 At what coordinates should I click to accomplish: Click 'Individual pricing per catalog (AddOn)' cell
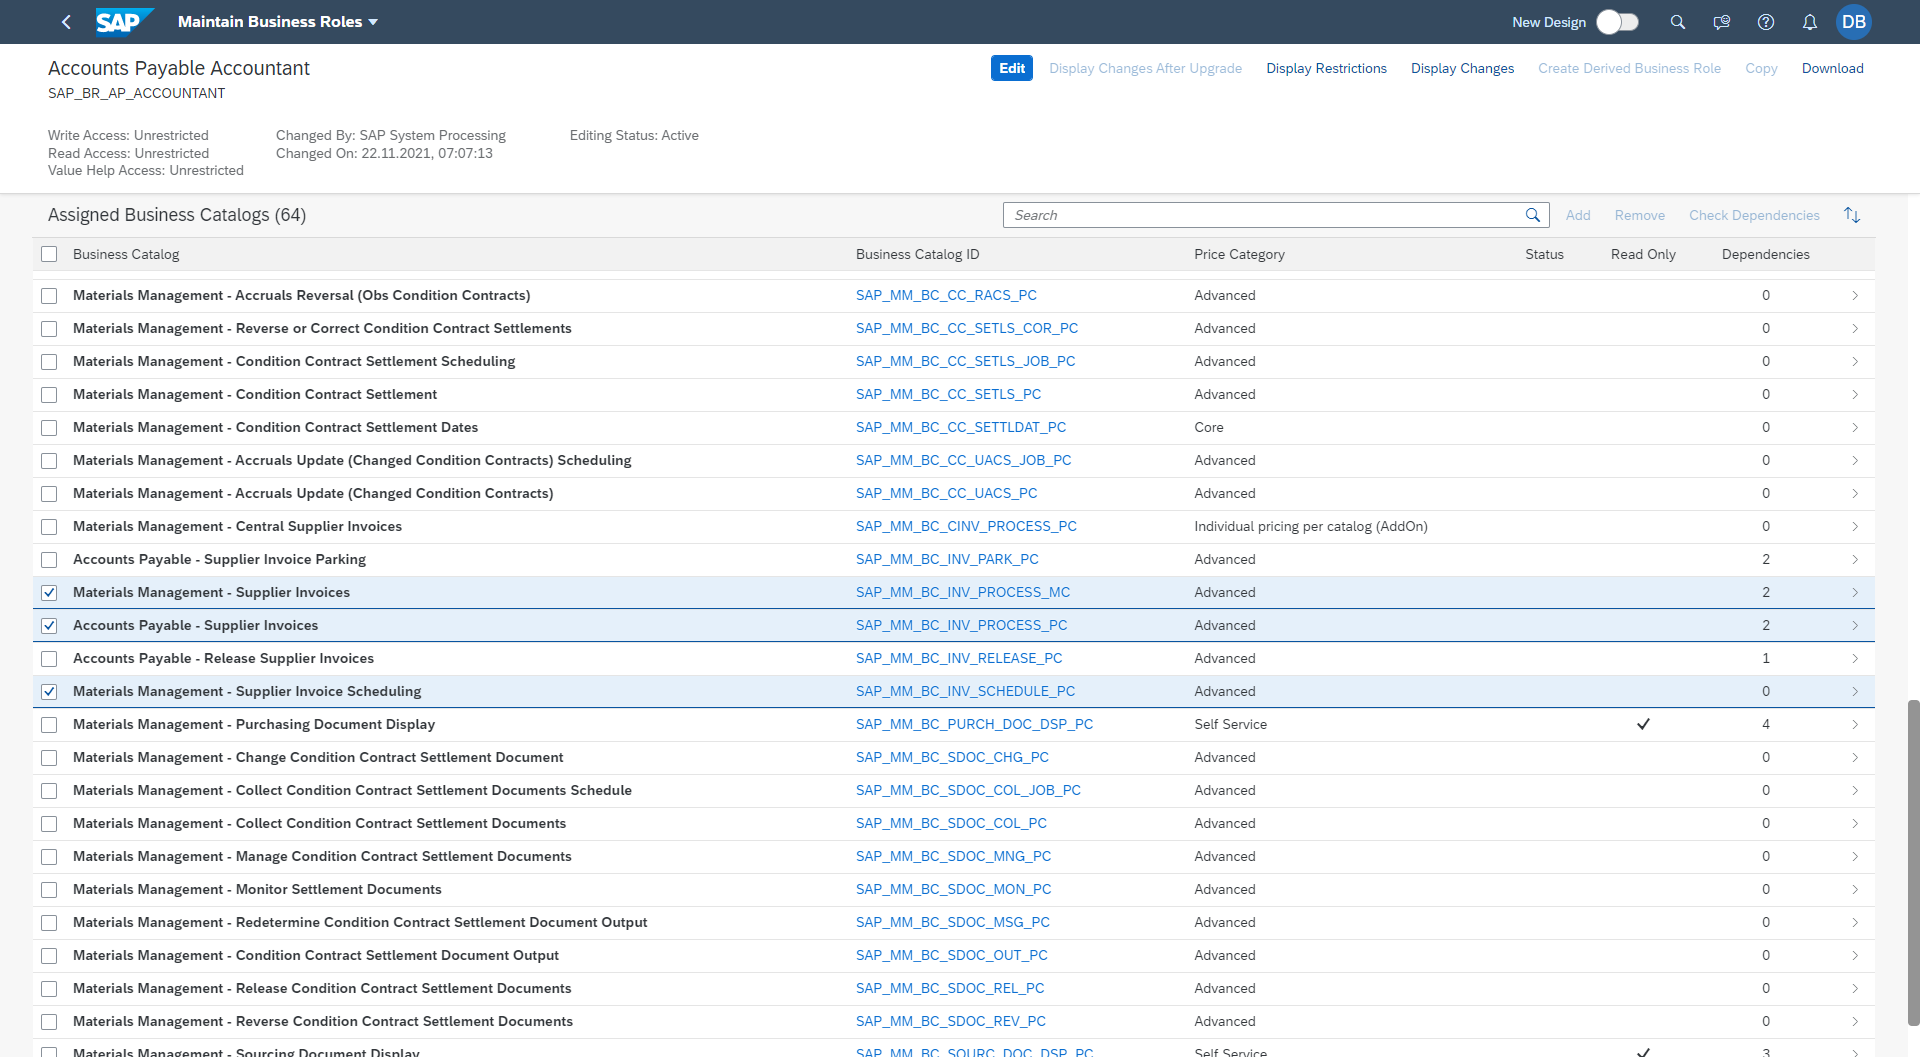pyautogui.click(x=1310, y=526)
